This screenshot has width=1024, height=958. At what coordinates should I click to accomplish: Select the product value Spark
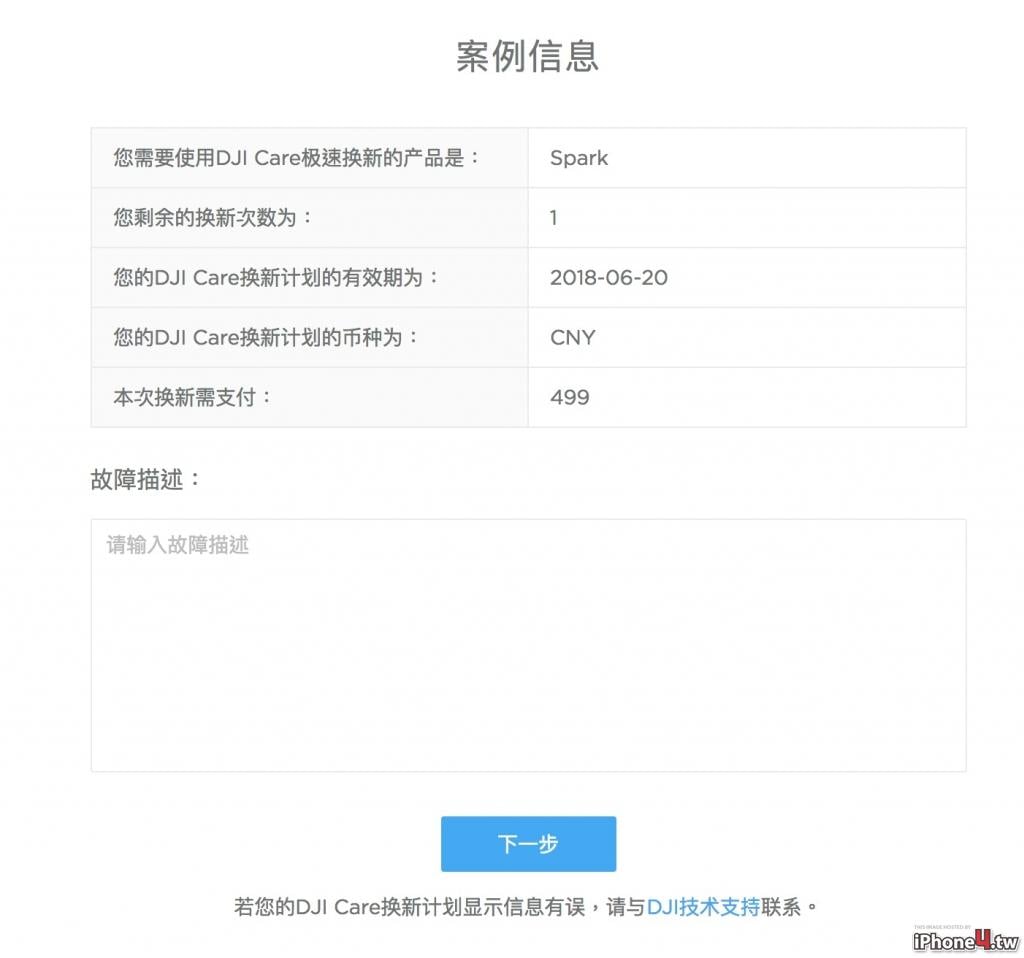pos(579,158)
